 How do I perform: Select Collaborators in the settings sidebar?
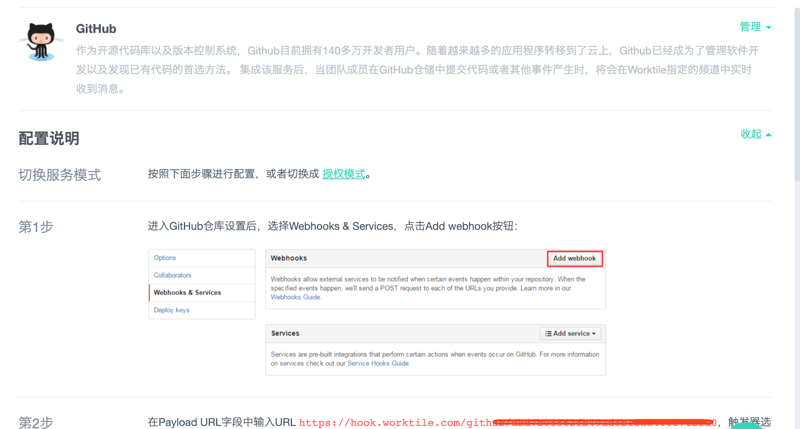pyautogui.click(x=173, y=275)
